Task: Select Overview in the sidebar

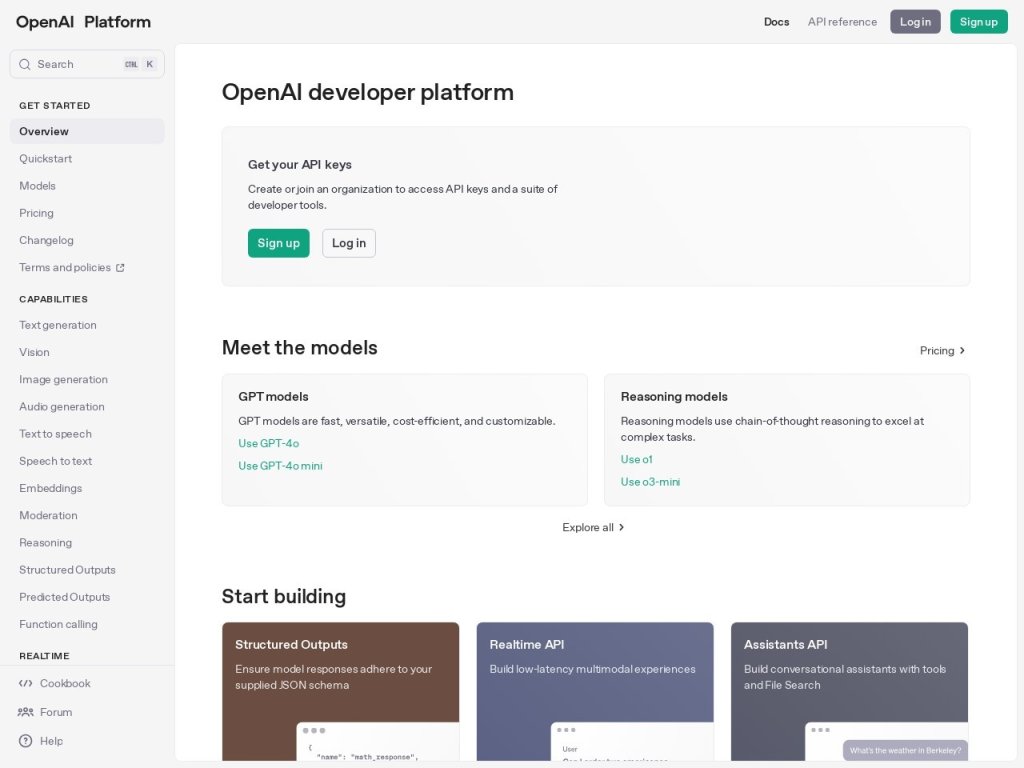Action: (x=87, y=131)
